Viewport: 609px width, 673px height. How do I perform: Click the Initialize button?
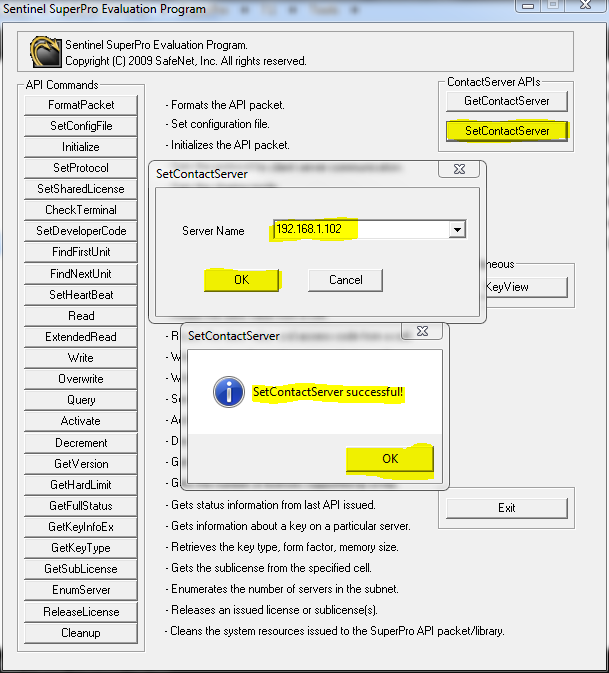(x=81, y=147)
